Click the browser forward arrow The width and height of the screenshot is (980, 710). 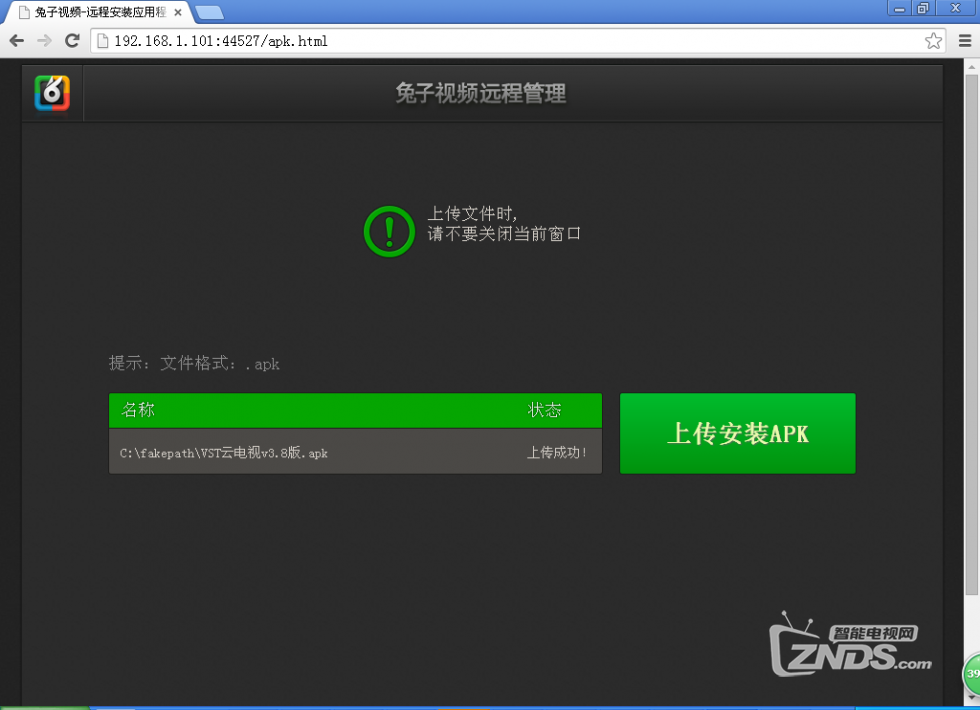(44, 41)
